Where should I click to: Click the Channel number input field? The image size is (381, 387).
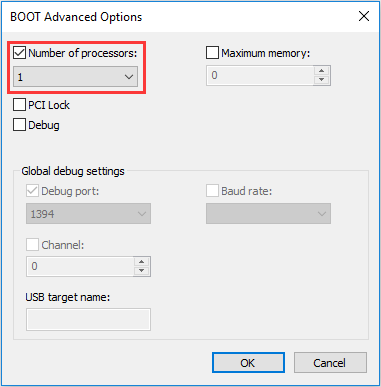80,266
